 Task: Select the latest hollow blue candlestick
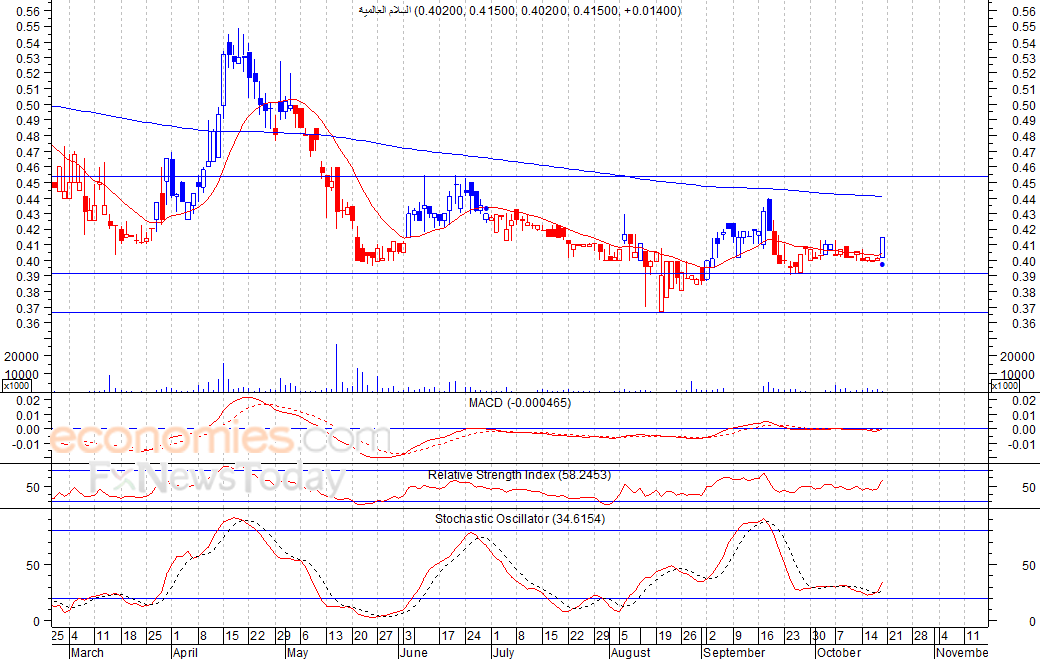883,247
